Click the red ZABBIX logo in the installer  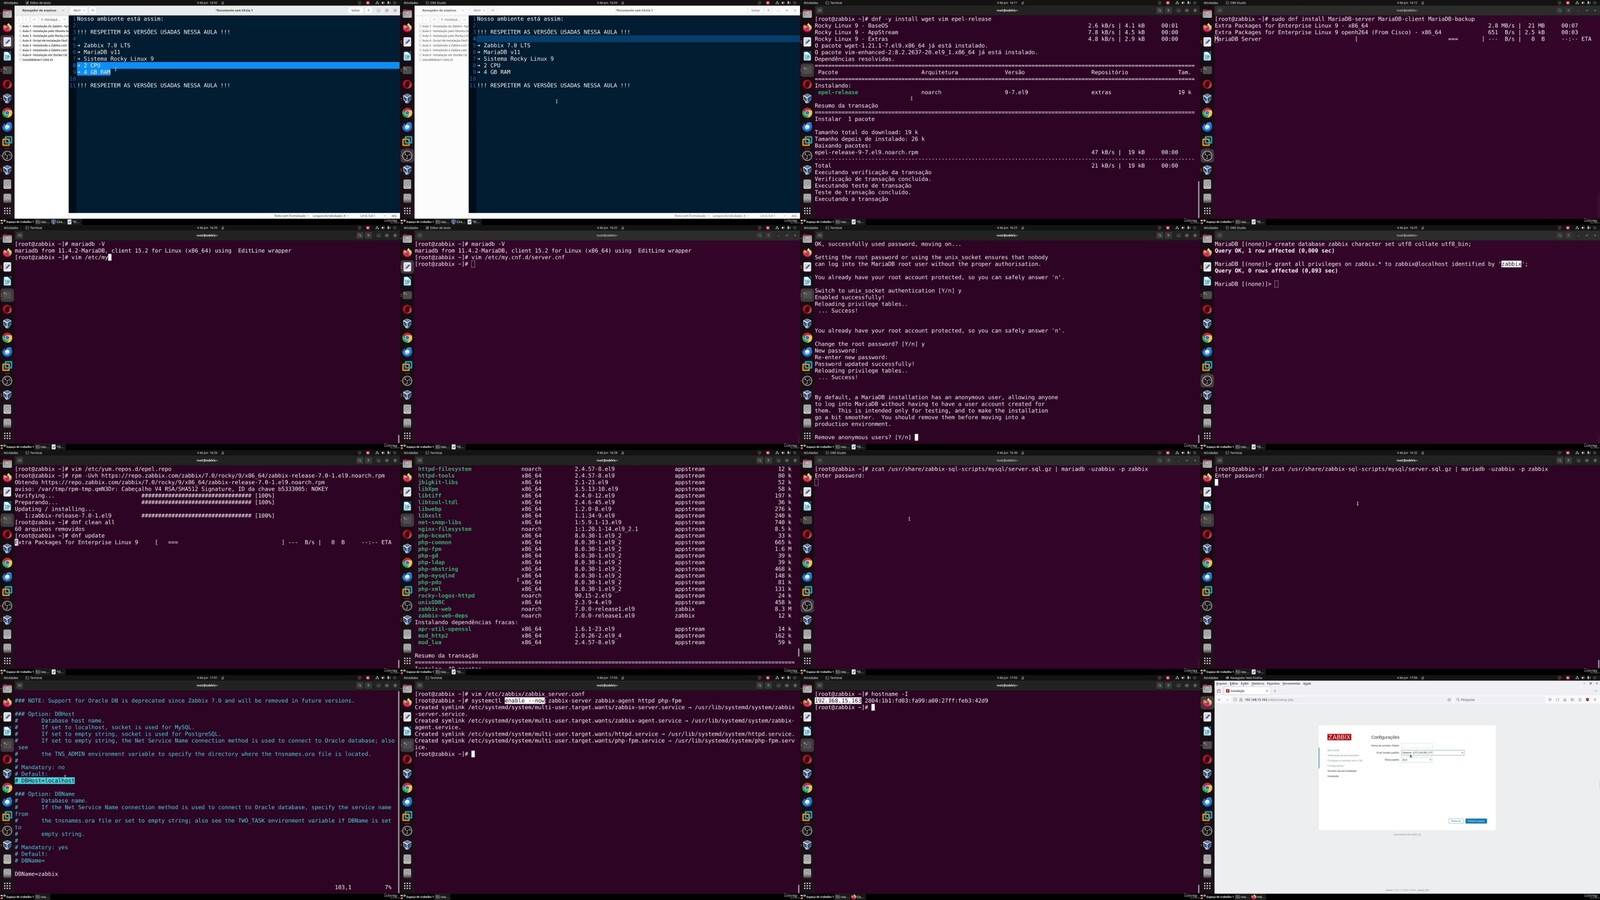[1339, 737]
